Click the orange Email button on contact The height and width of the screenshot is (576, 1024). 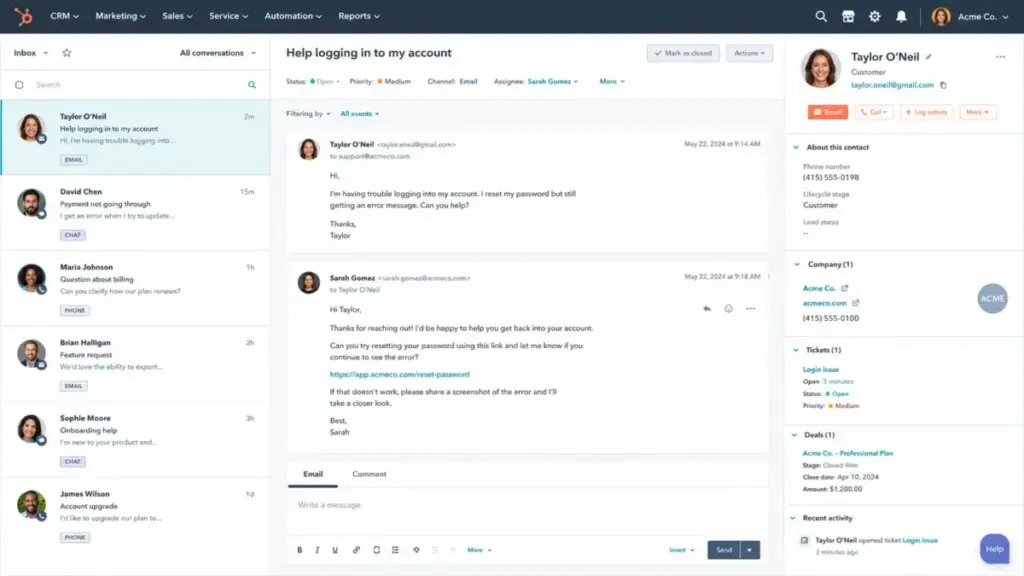click(827, 112)
